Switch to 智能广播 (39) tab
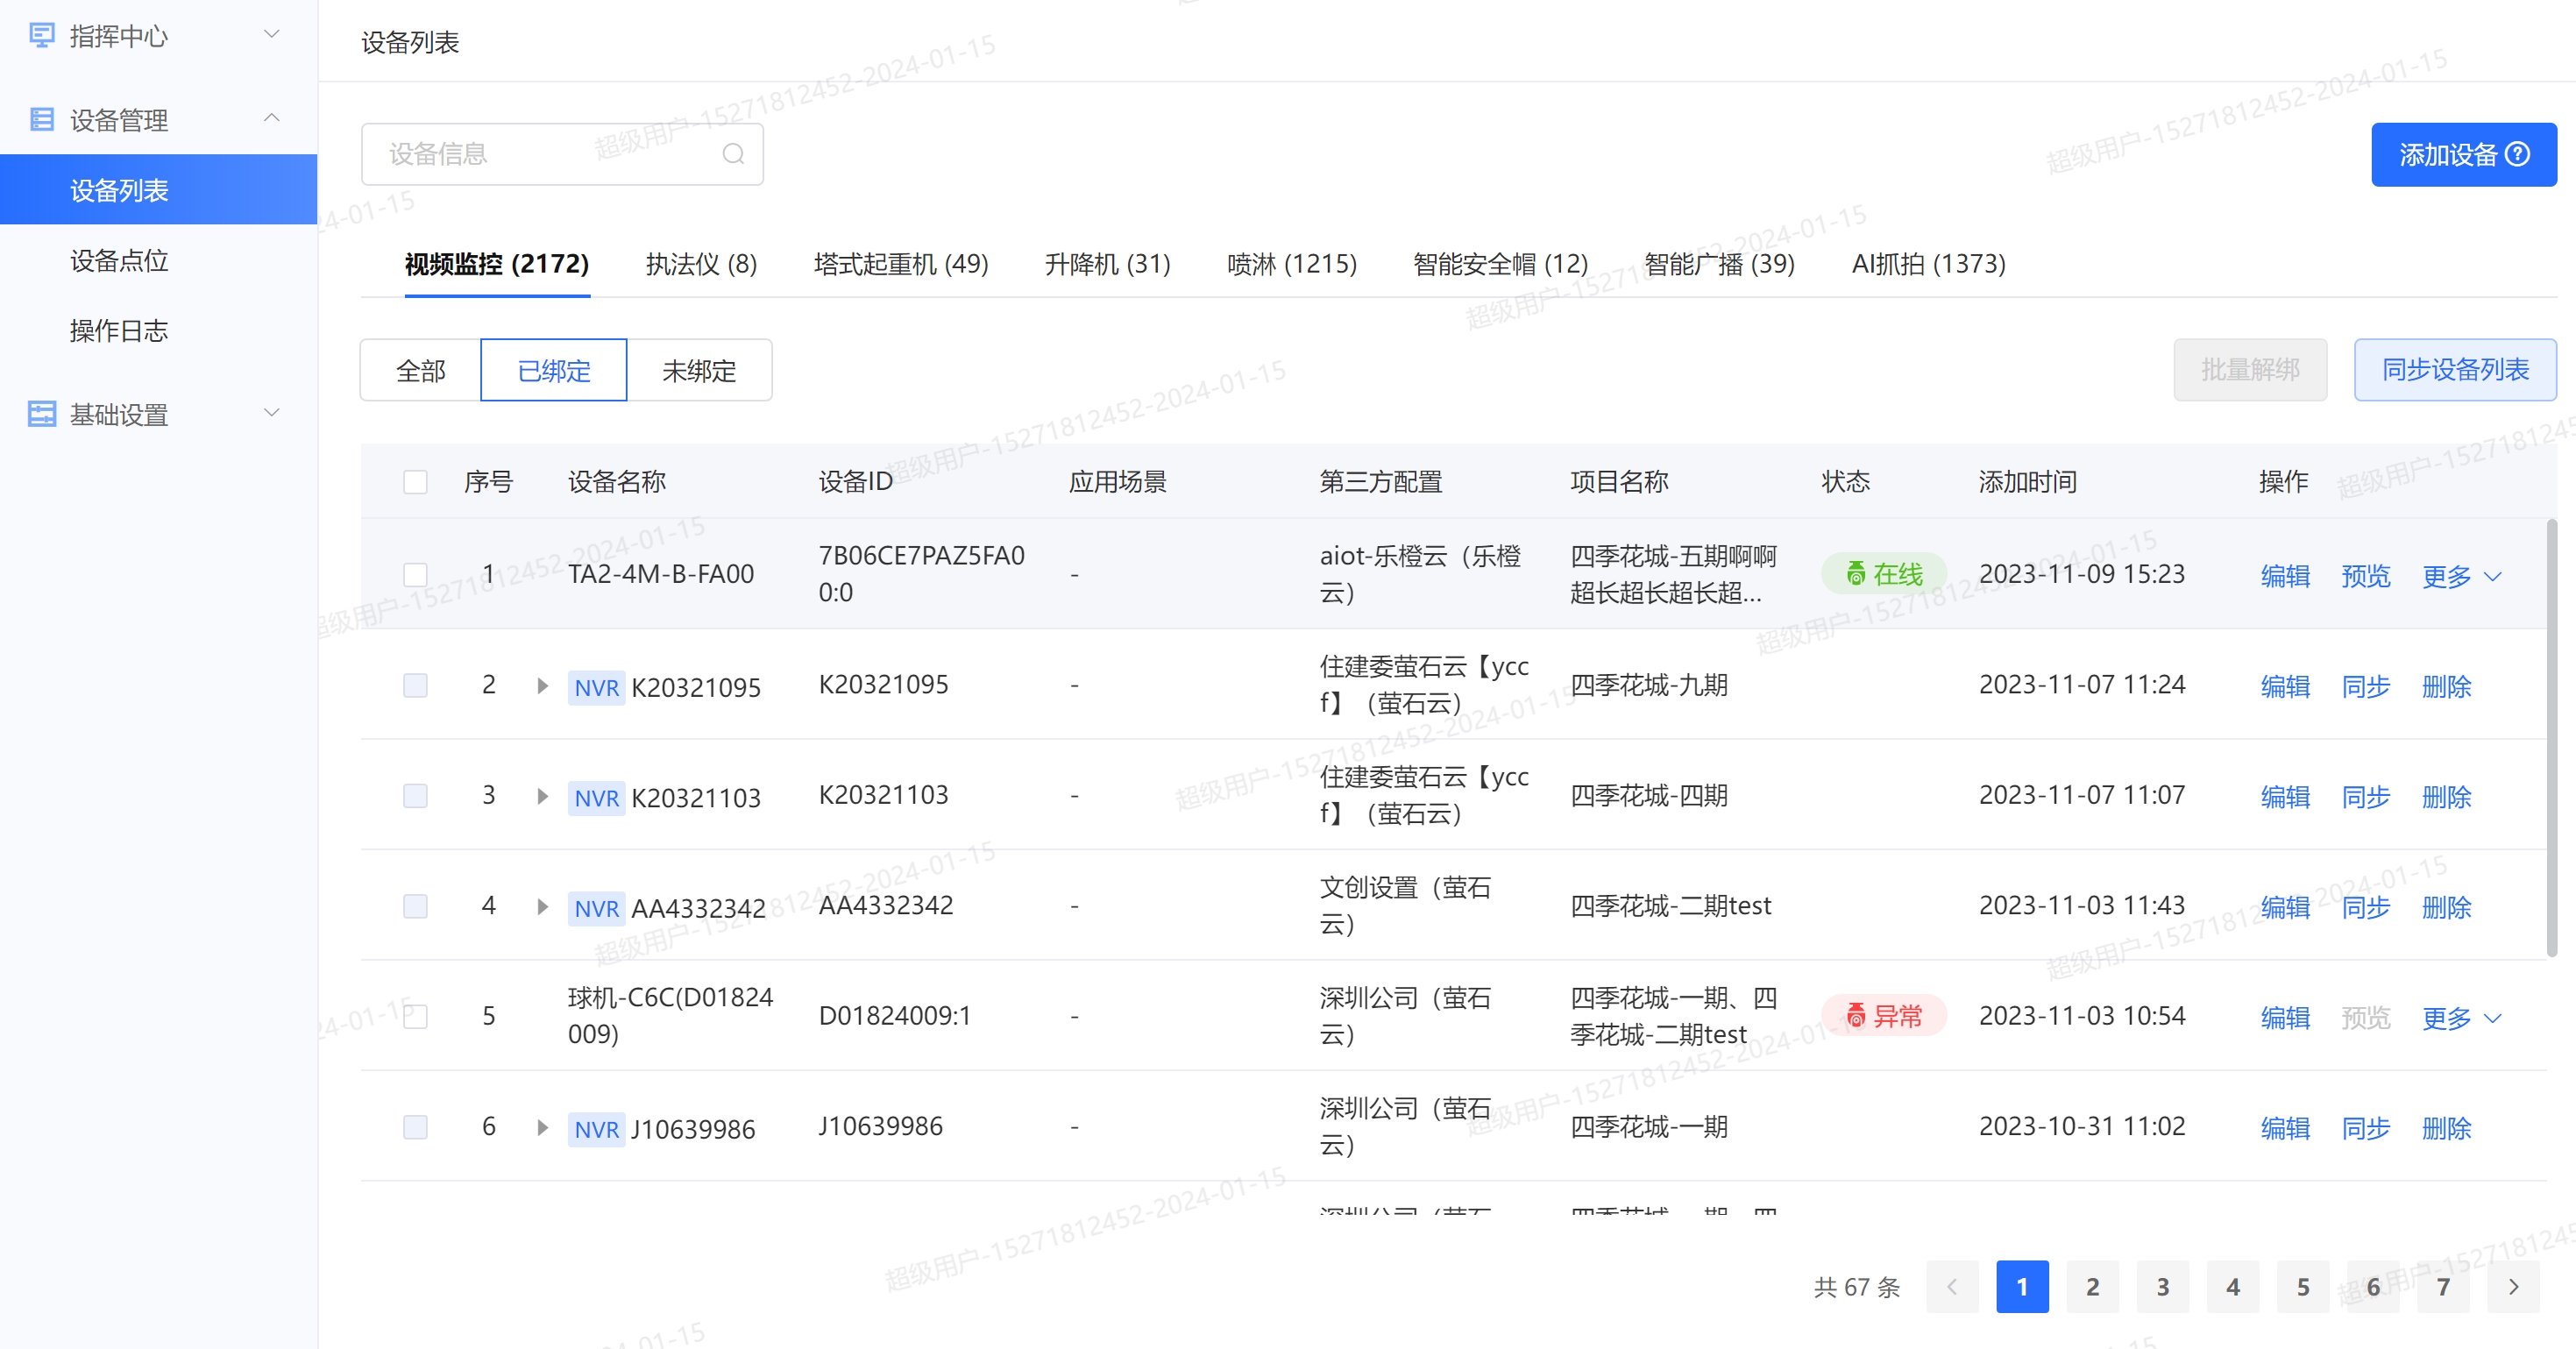Viewport: 2576px width, 1349px height. 1719,264
